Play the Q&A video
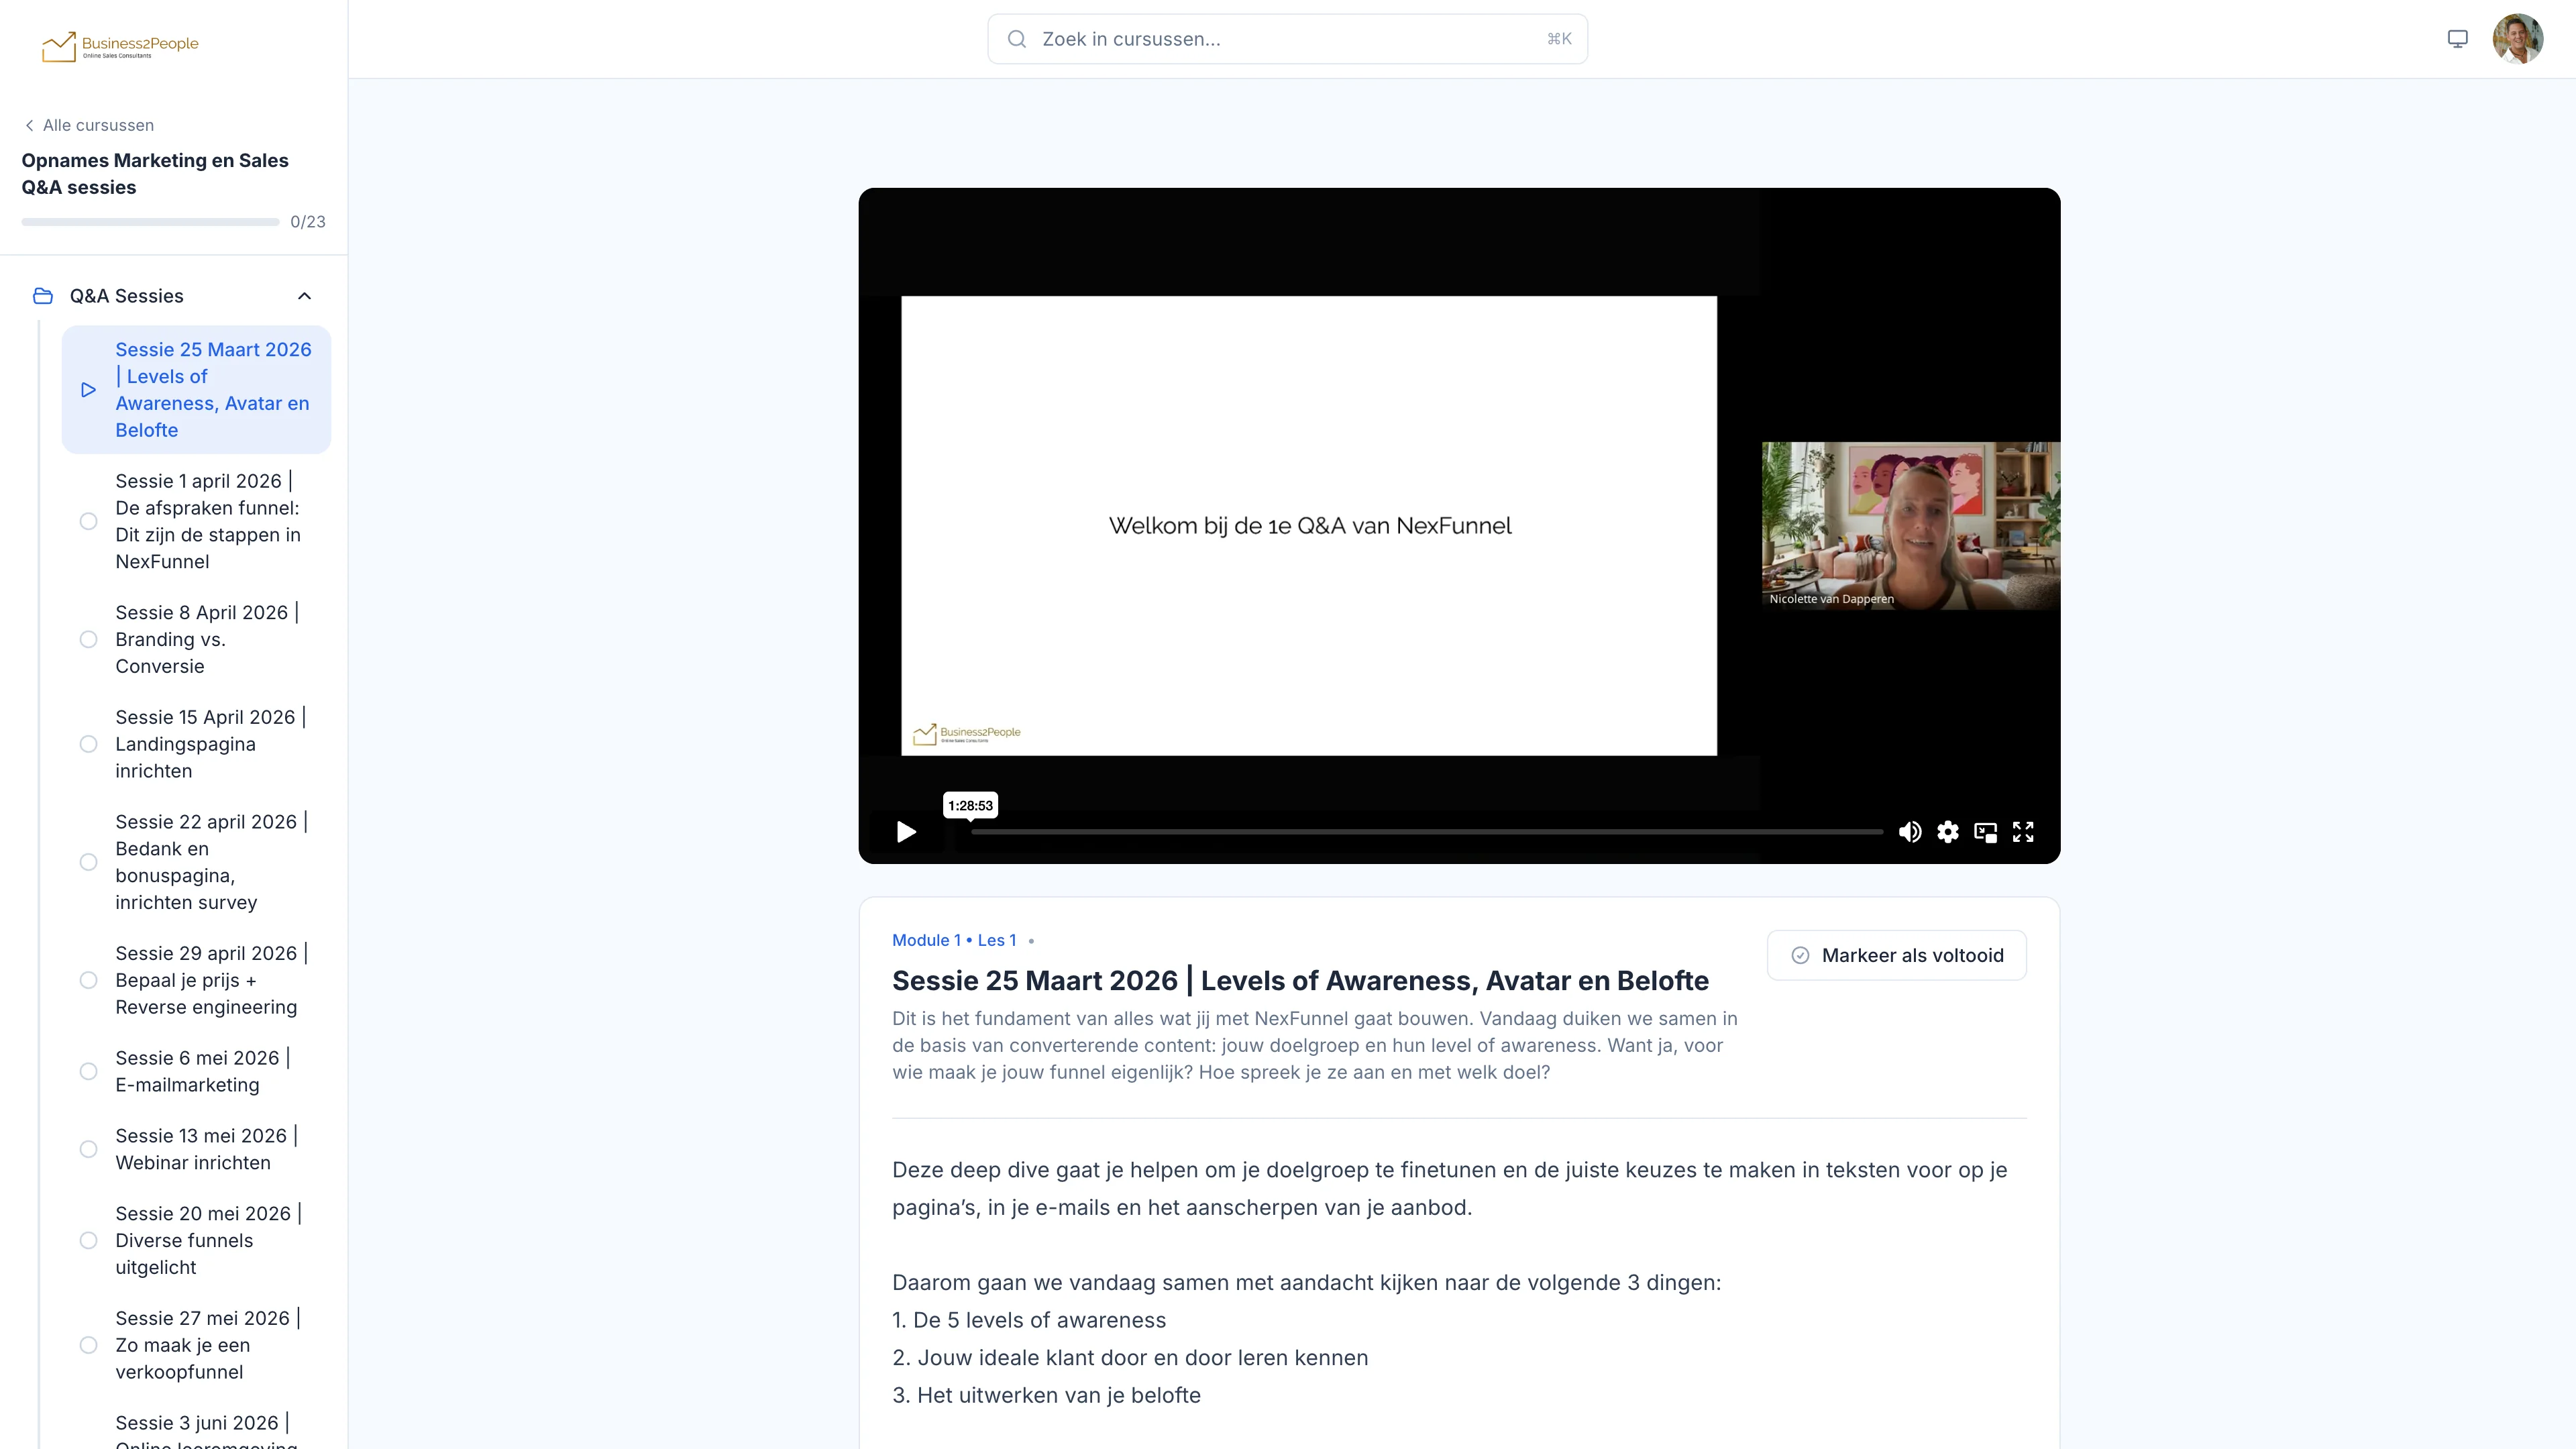 point(906,832)
